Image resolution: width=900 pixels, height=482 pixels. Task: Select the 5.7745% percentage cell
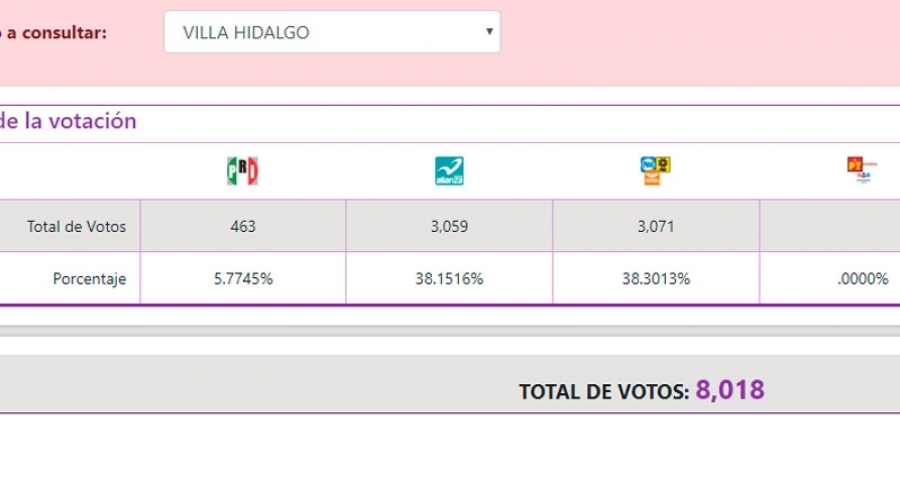[242, 279]
